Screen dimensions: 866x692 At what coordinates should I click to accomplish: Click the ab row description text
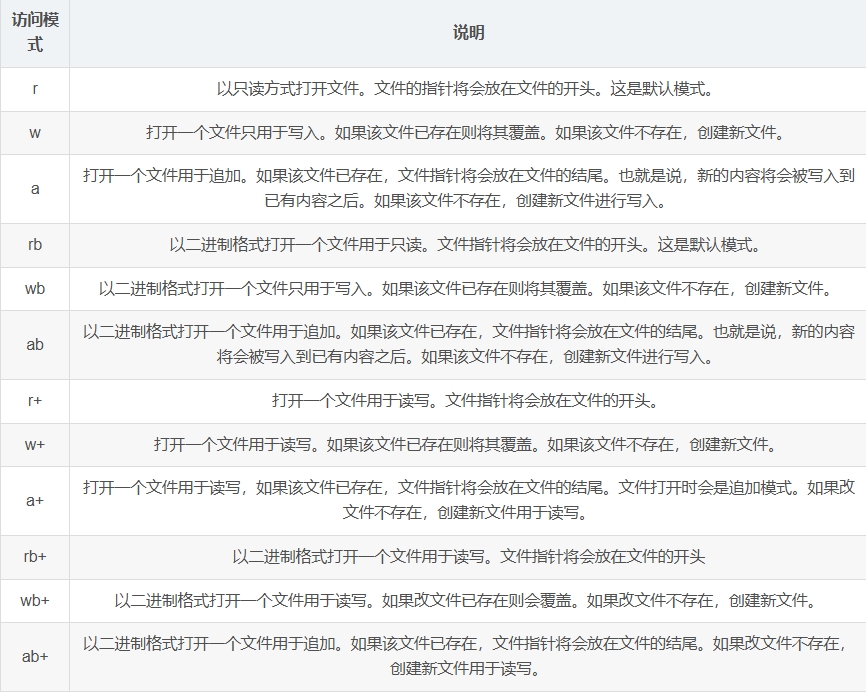tap(468, 345)
